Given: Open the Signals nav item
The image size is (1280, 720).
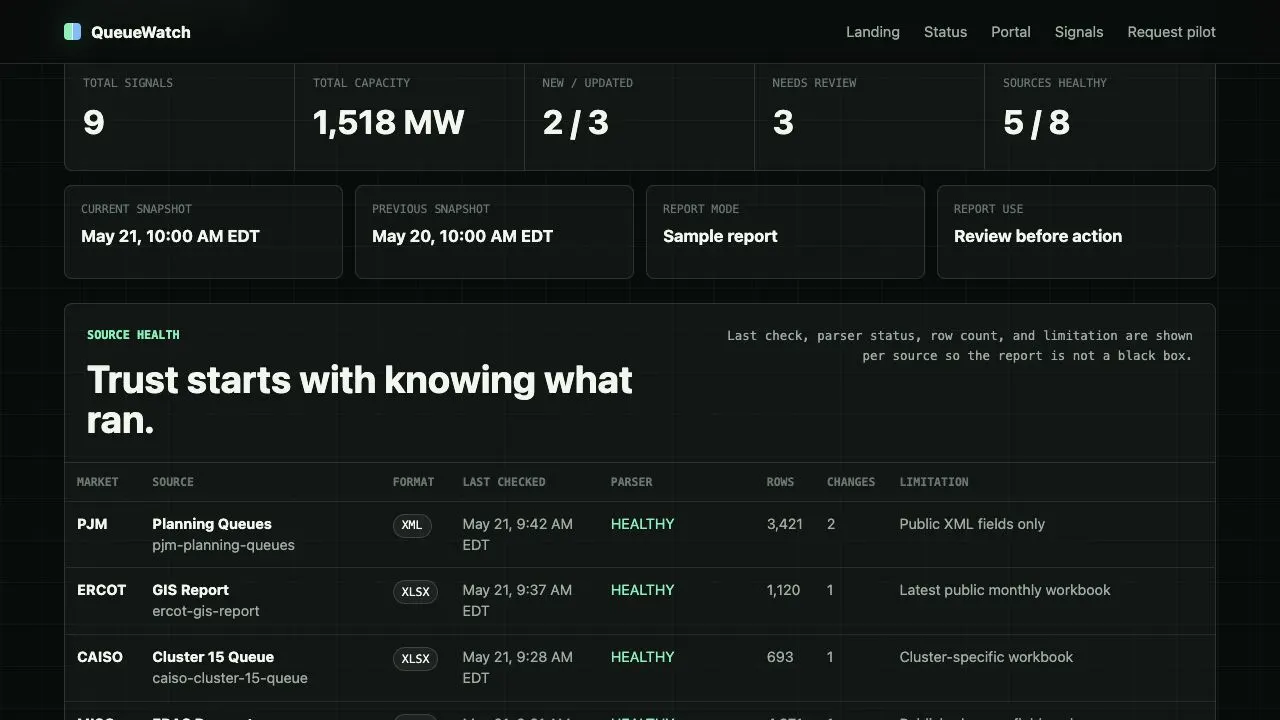Looking at the screenshot, I should click(1079, 32).
